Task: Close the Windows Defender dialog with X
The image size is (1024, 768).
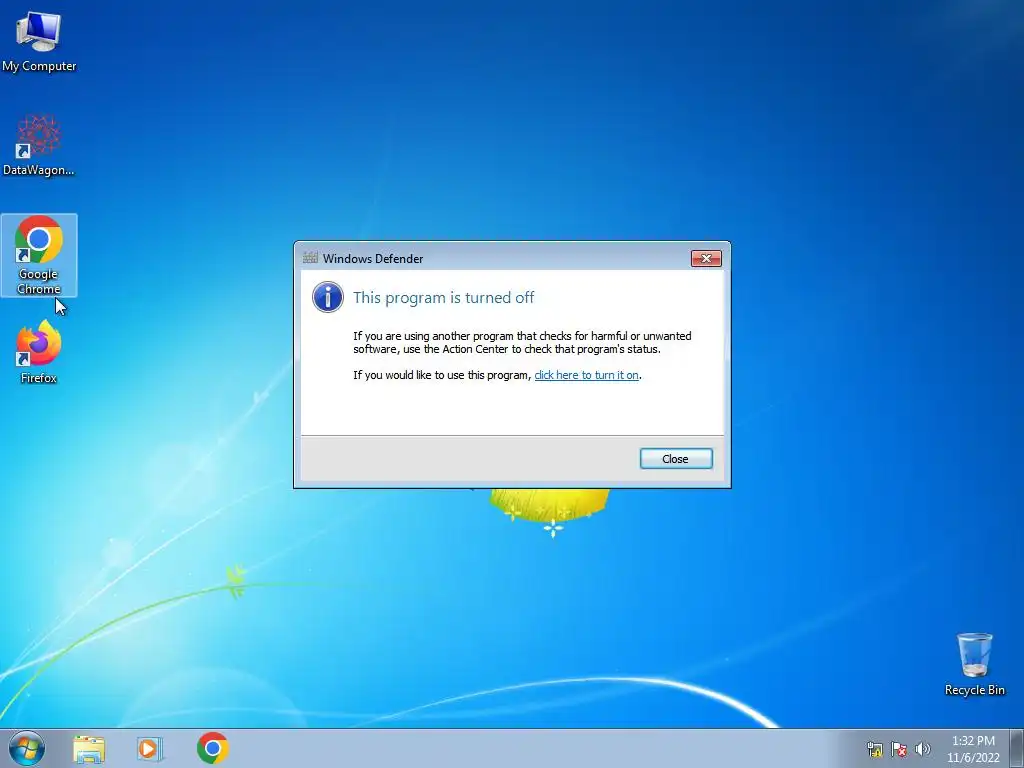Action: tap(706, 259)
